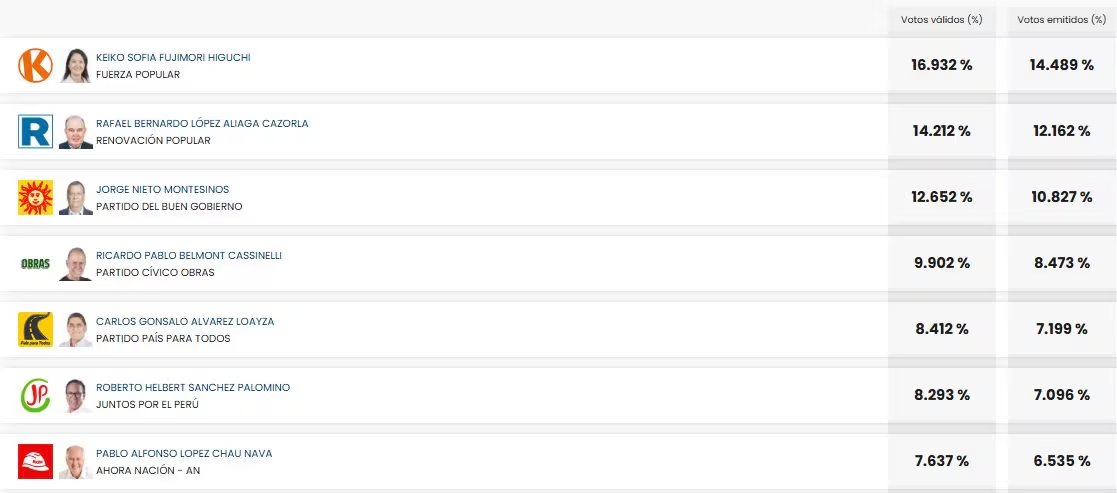Open Rafael López Aliaga's candidate photo
This screenshot has width=1117, height=493.
tap(75, 132)
